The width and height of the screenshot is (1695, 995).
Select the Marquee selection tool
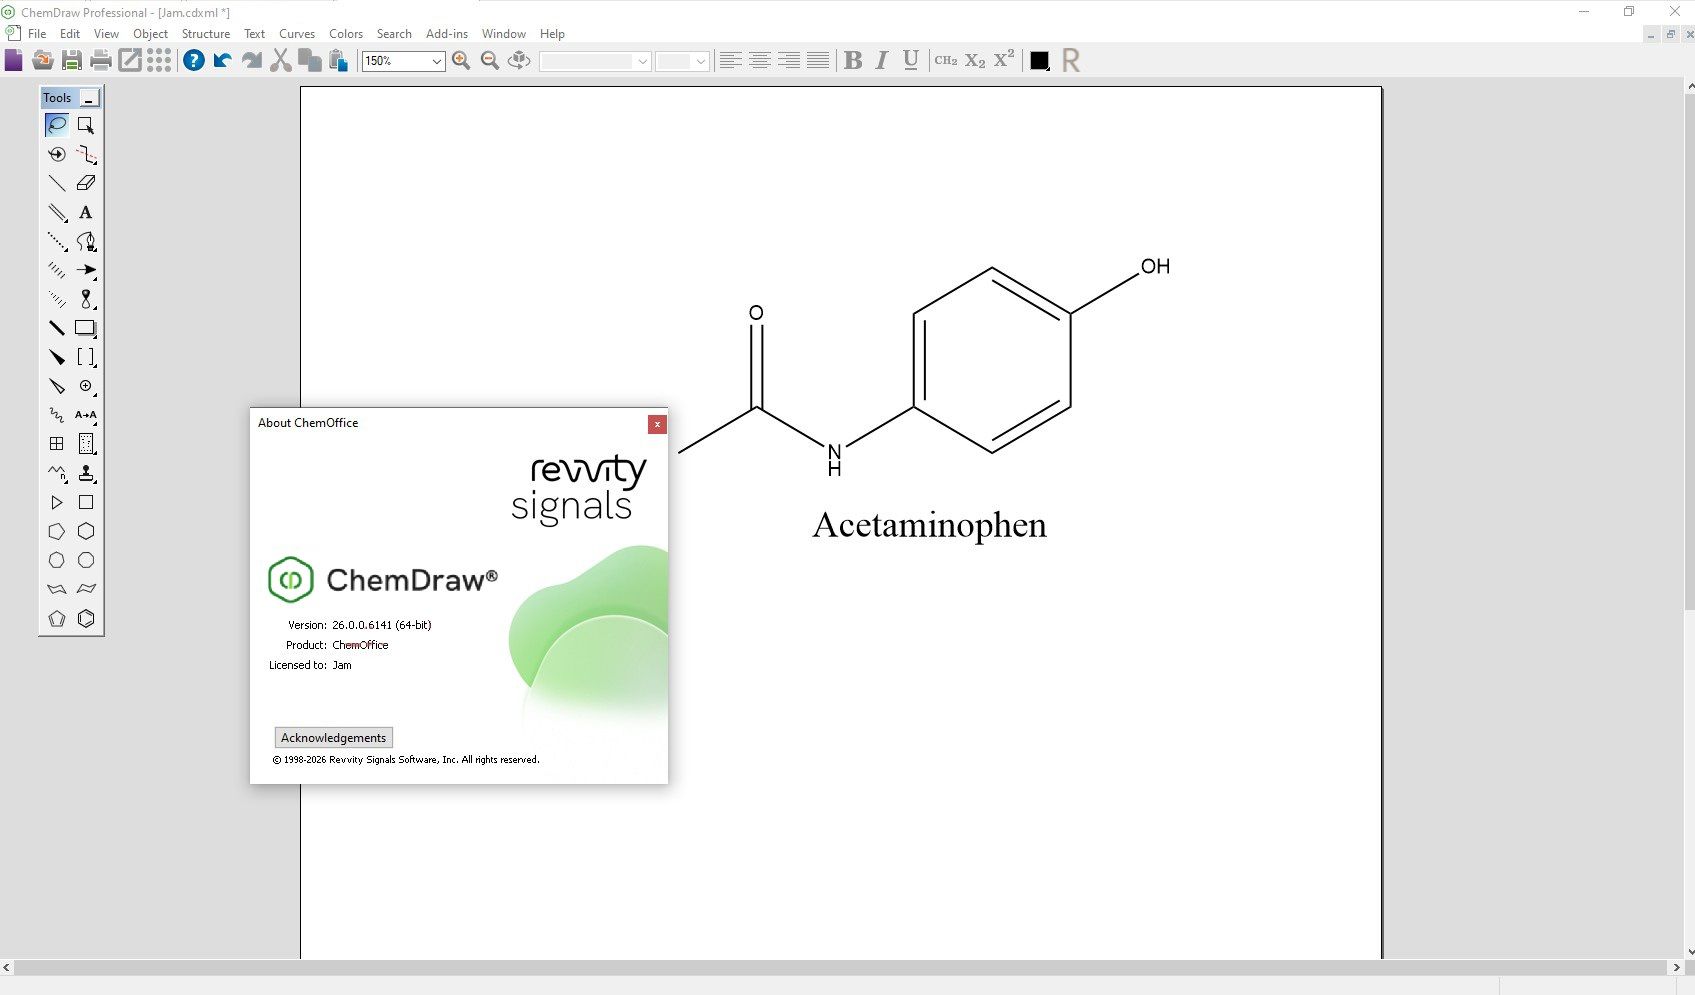click(86, 125)
